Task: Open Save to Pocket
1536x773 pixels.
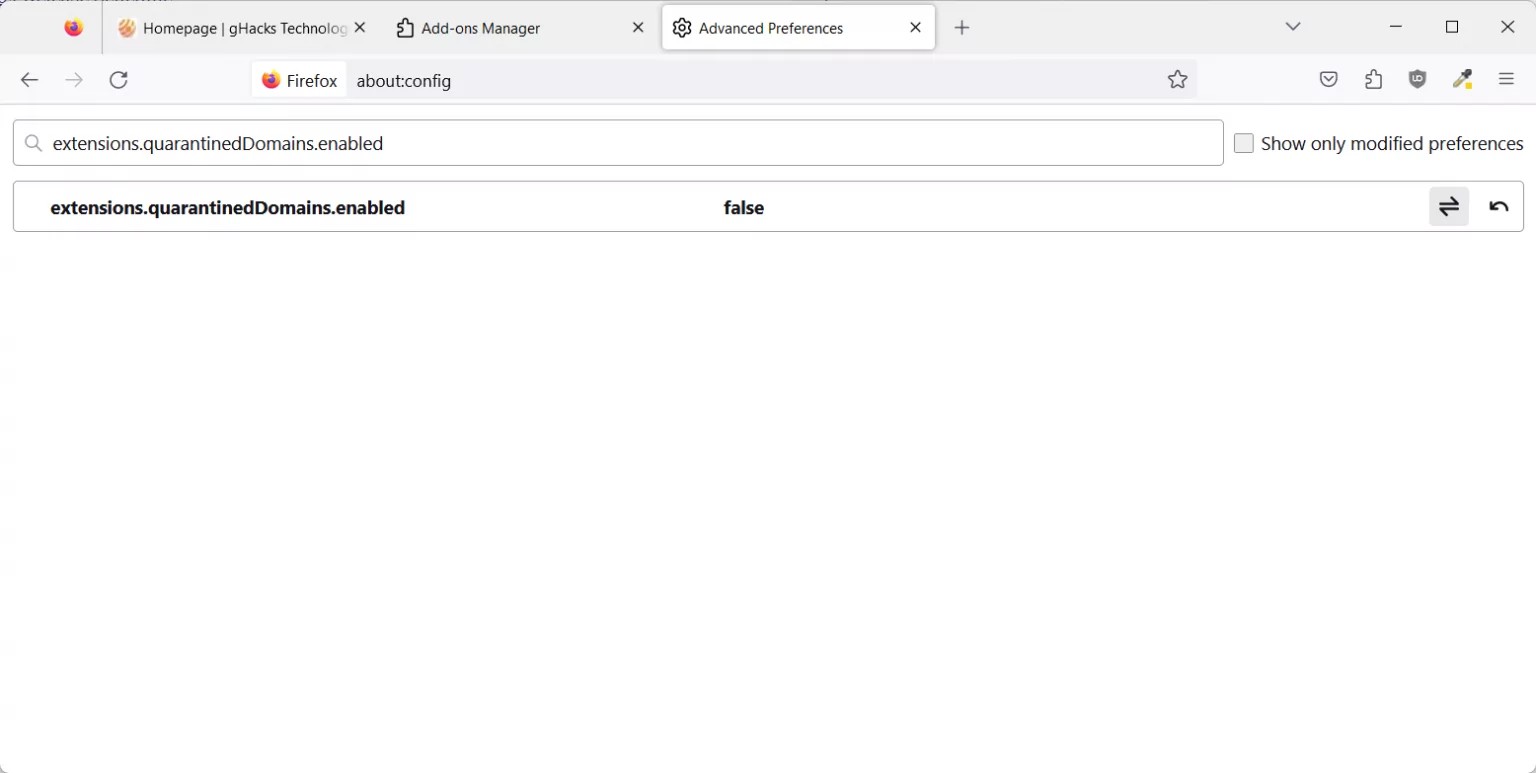Action: (x=1328, y=79)
